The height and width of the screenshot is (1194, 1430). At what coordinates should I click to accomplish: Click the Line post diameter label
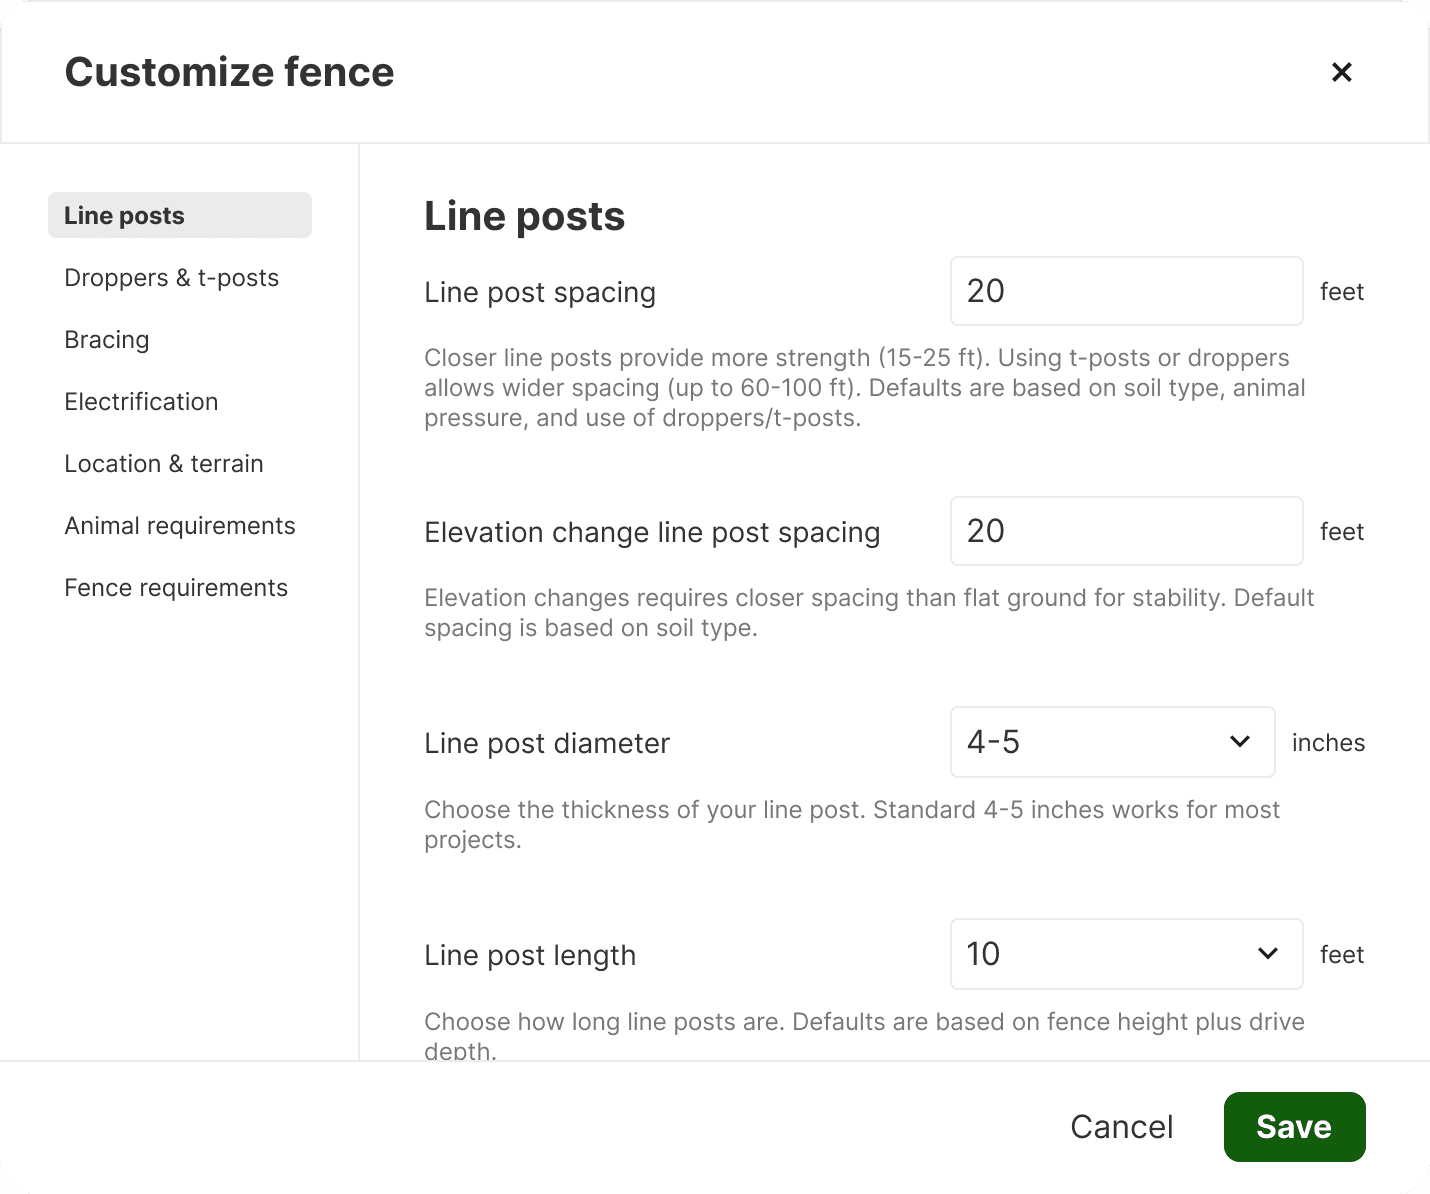click(547, 743)
